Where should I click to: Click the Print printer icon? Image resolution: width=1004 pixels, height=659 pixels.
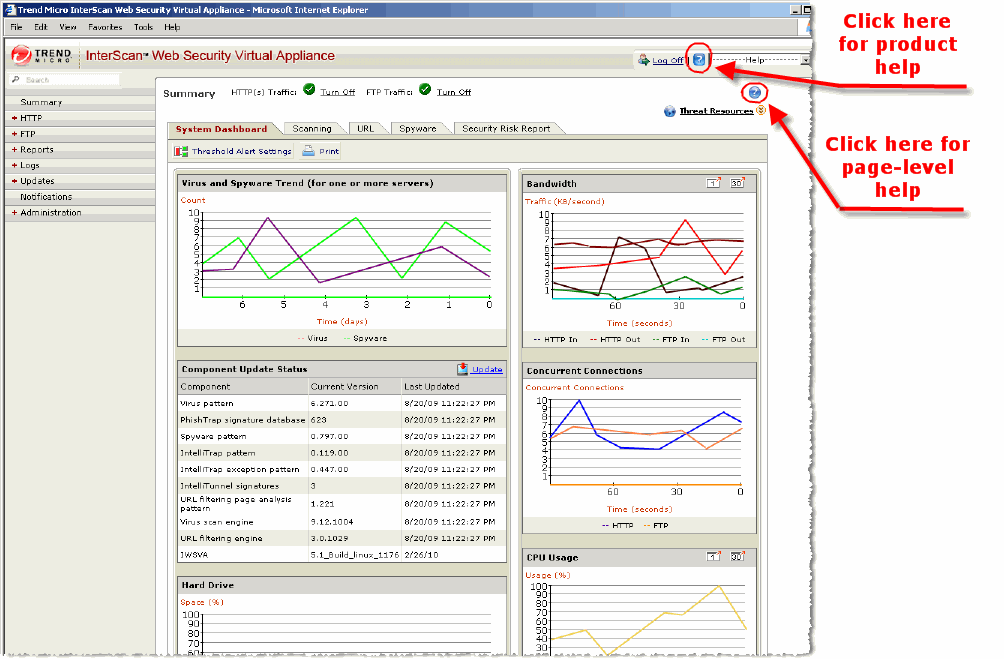pyautogui.click(x=309, y=152)
